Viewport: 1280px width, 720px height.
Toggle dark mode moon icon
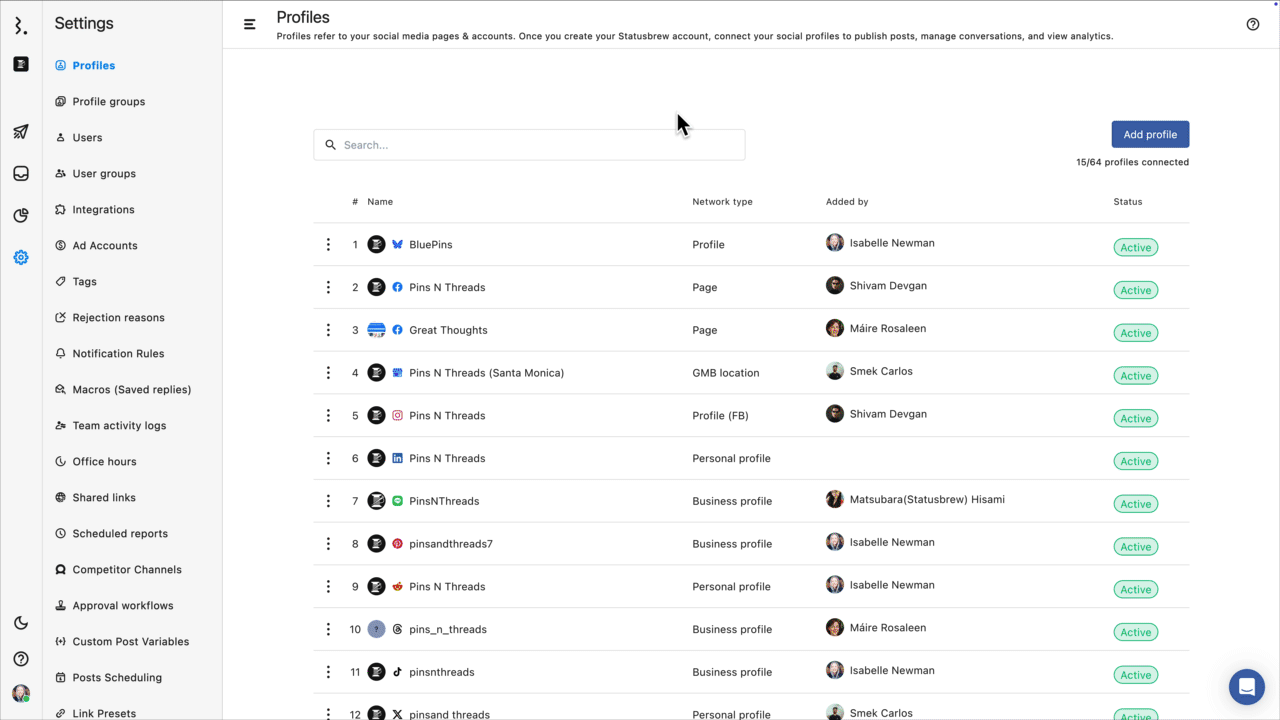[21, 623]
